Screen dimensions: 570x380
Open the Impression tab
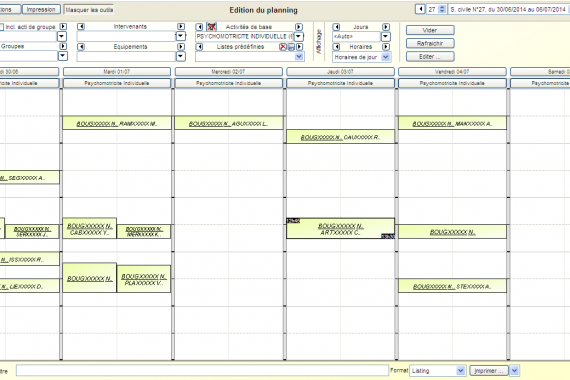(41, 9)
